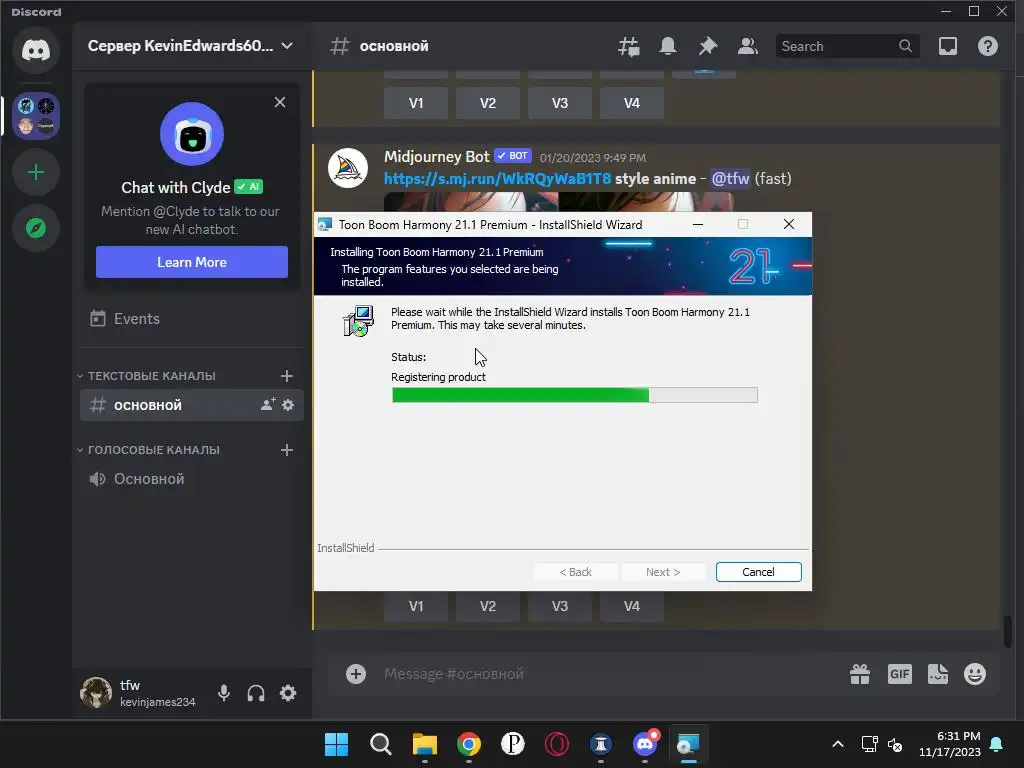Edit основной channel settings gear

(288, 405)
